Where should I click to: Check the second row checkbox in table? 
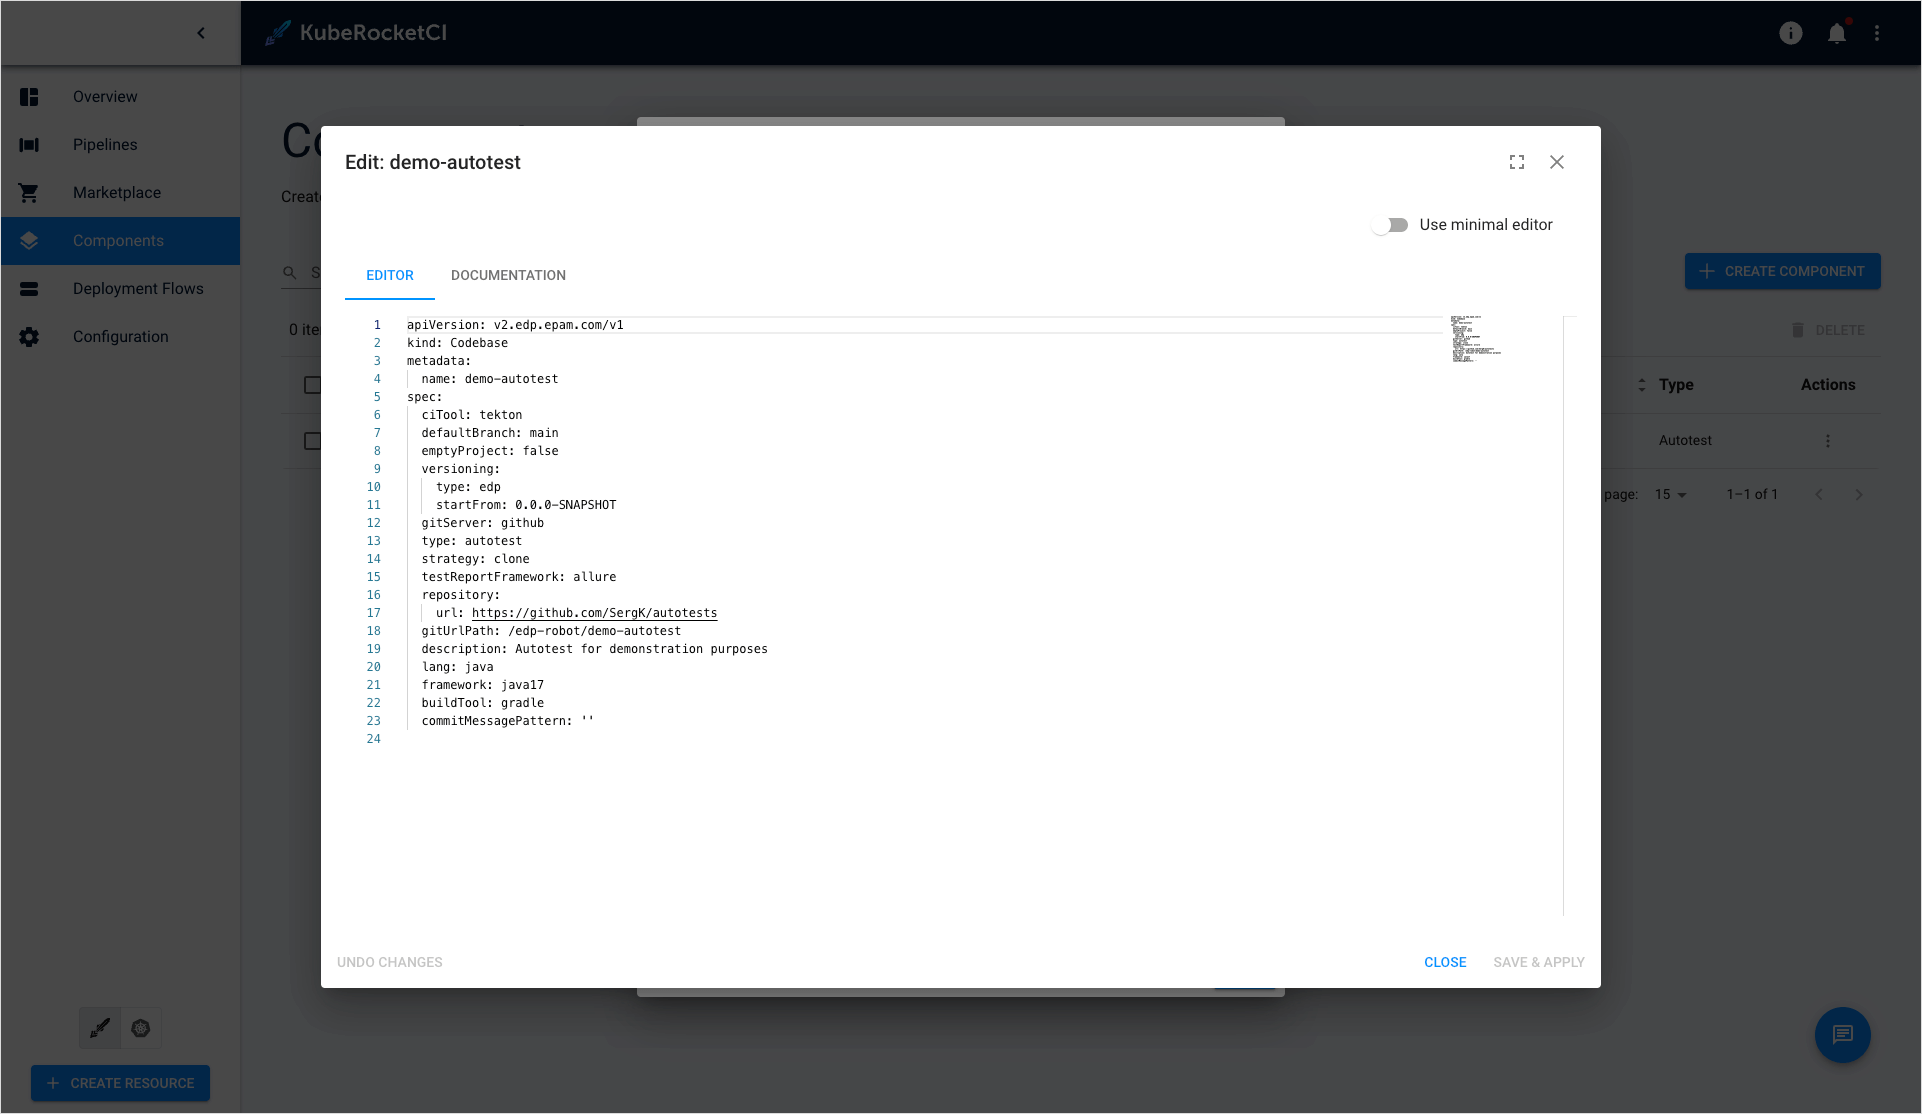[x=311, y=440]
